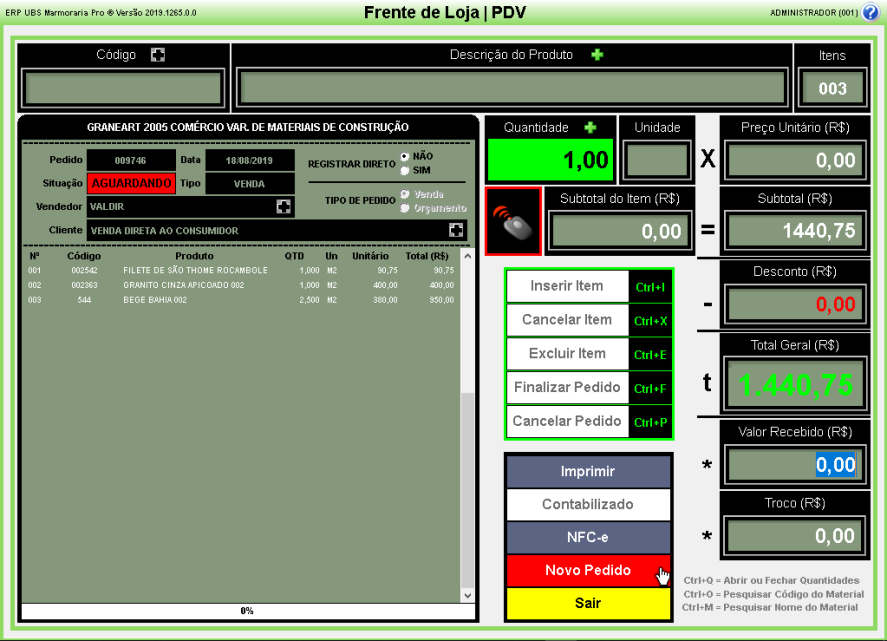The image size is (887, 641).
Task: Click the green plus beside Quantidade
Action: [590, 127]
